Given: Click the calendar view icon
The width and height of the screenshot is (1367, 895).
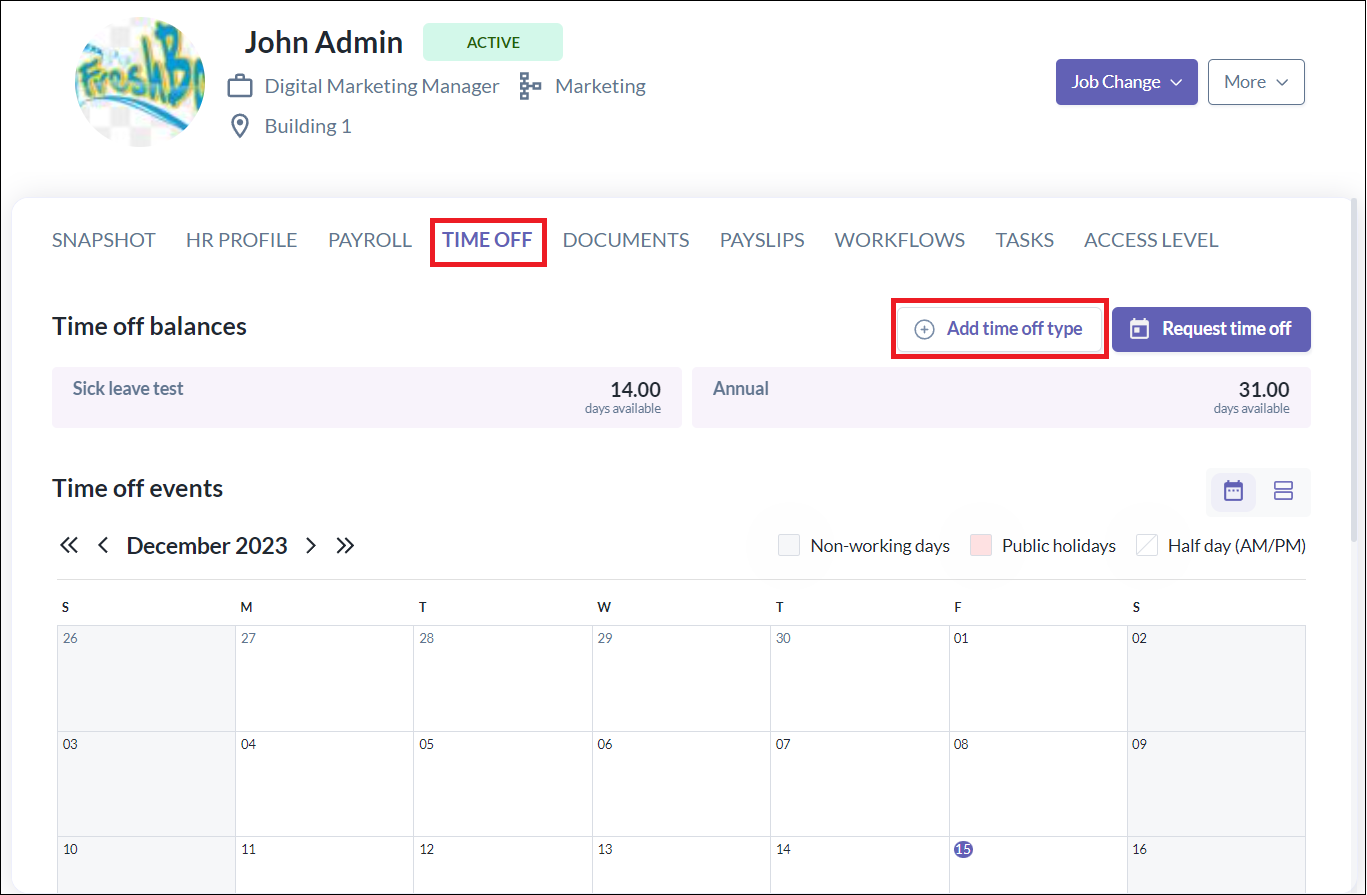Looking at the screenshot, I should click(1233, 490).
